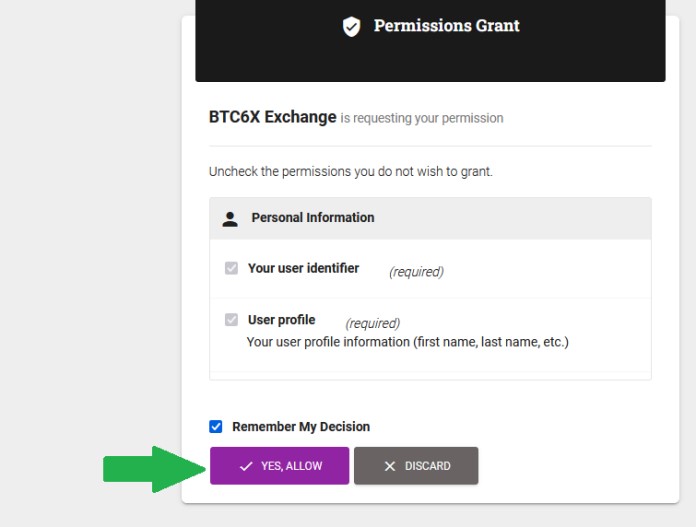Toggle the User profile checkbox
Viewport: 696px width, 527px height.
point(231,320)
